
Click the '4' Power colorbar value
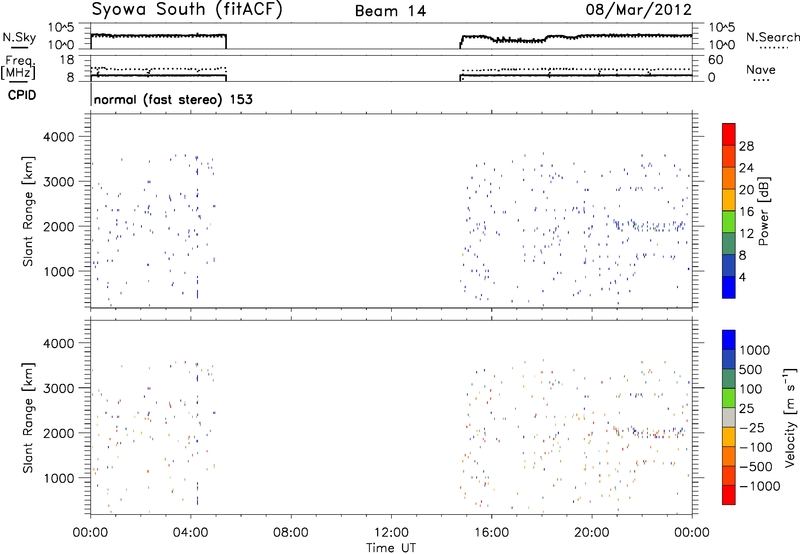click(742, 278)
